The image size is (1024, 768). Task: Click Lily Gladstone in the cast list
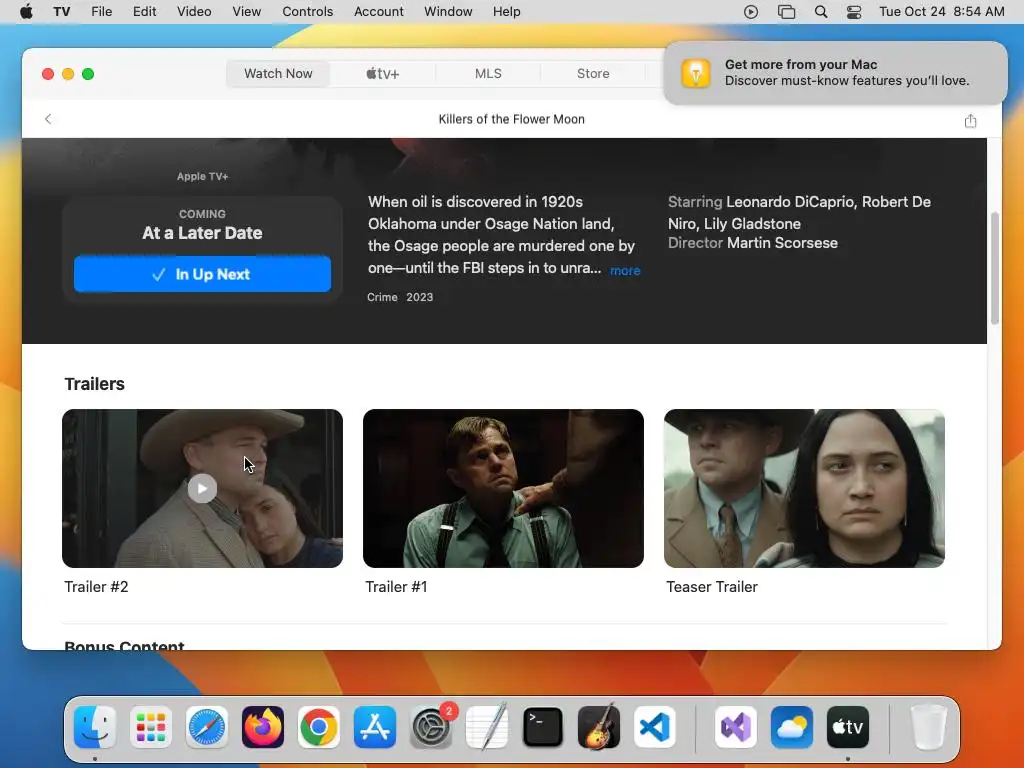tap(752, 224)
